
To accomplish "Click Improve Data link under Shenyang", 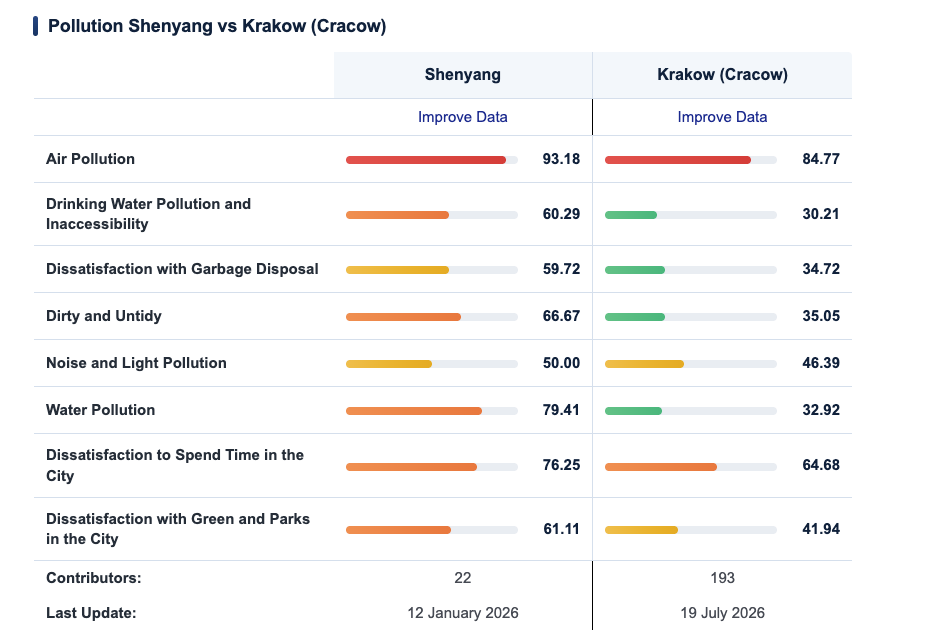I will pyautogui.click(x=463, y=117).
